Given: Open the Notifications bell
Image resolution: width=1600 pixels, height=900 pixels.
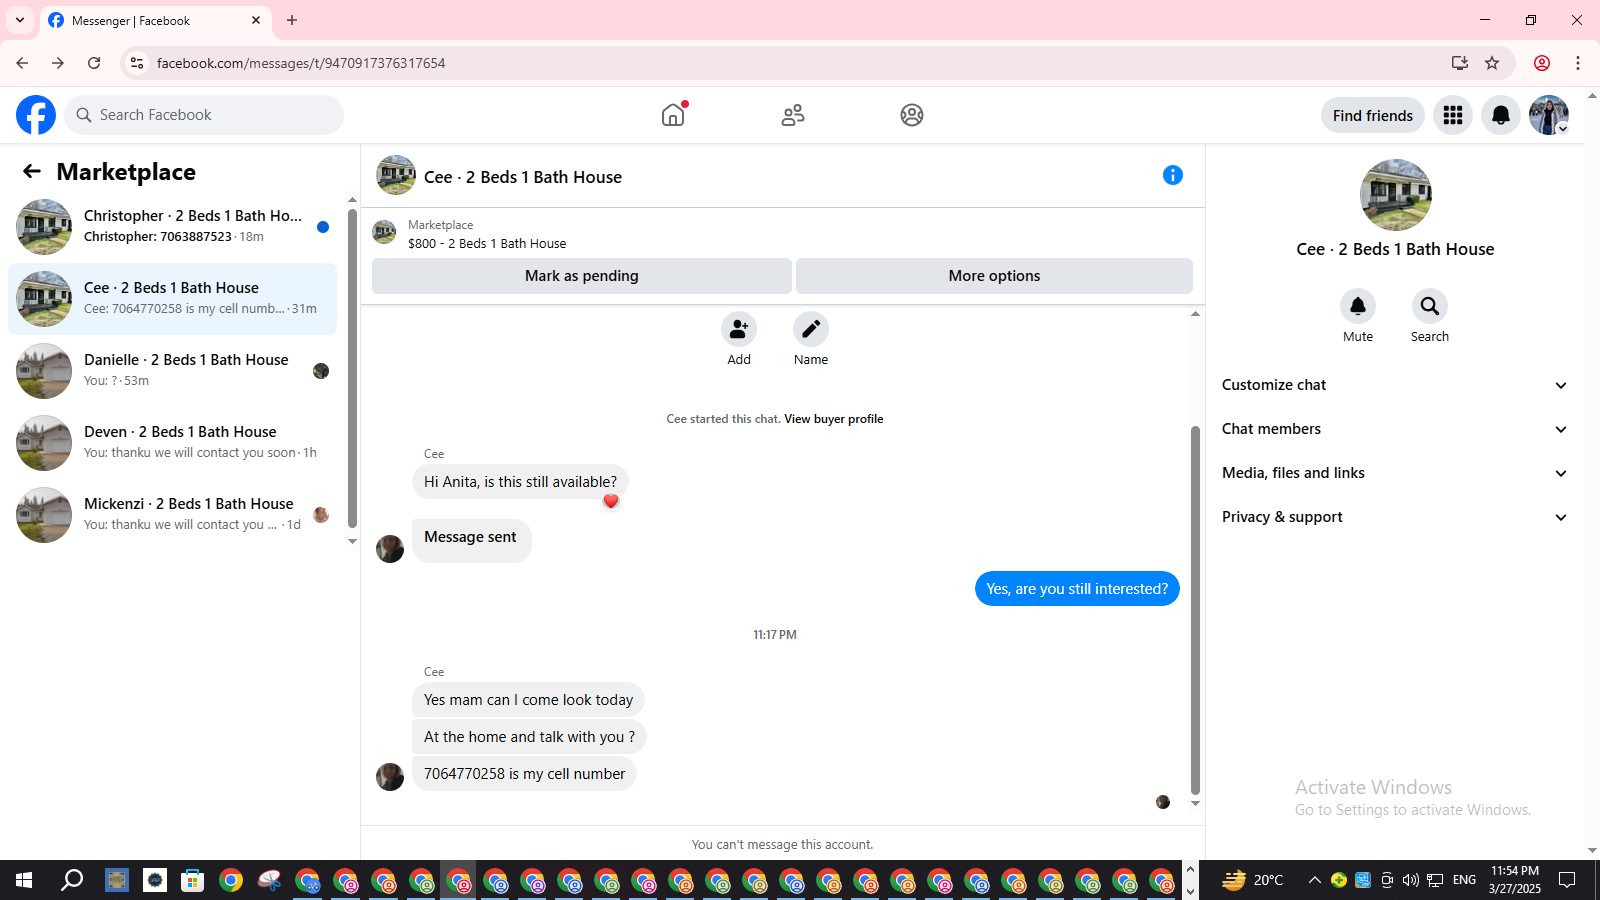Looking at the screenshot, I should coord(1501,115).
